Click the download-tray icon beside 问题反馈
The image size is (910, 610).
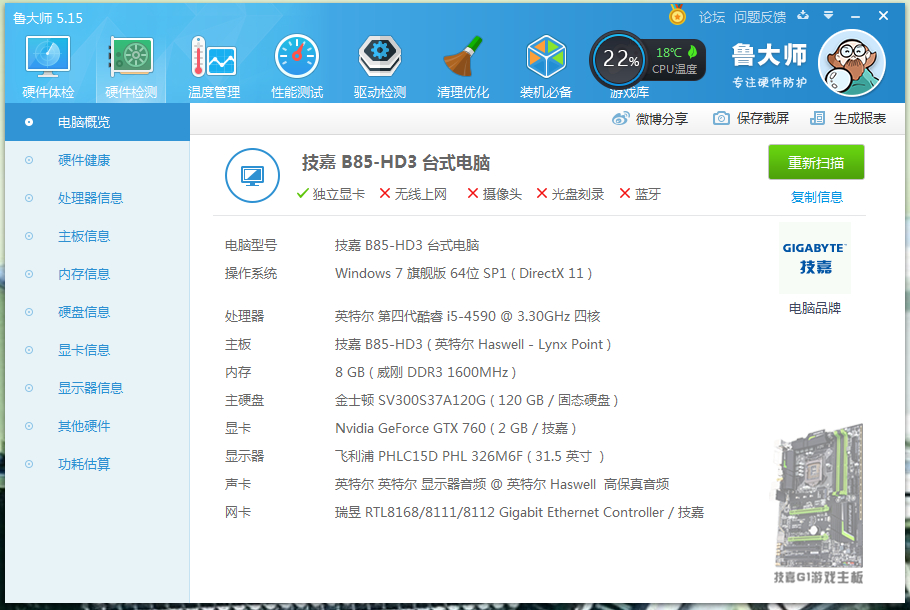click(x=803, y=16)
